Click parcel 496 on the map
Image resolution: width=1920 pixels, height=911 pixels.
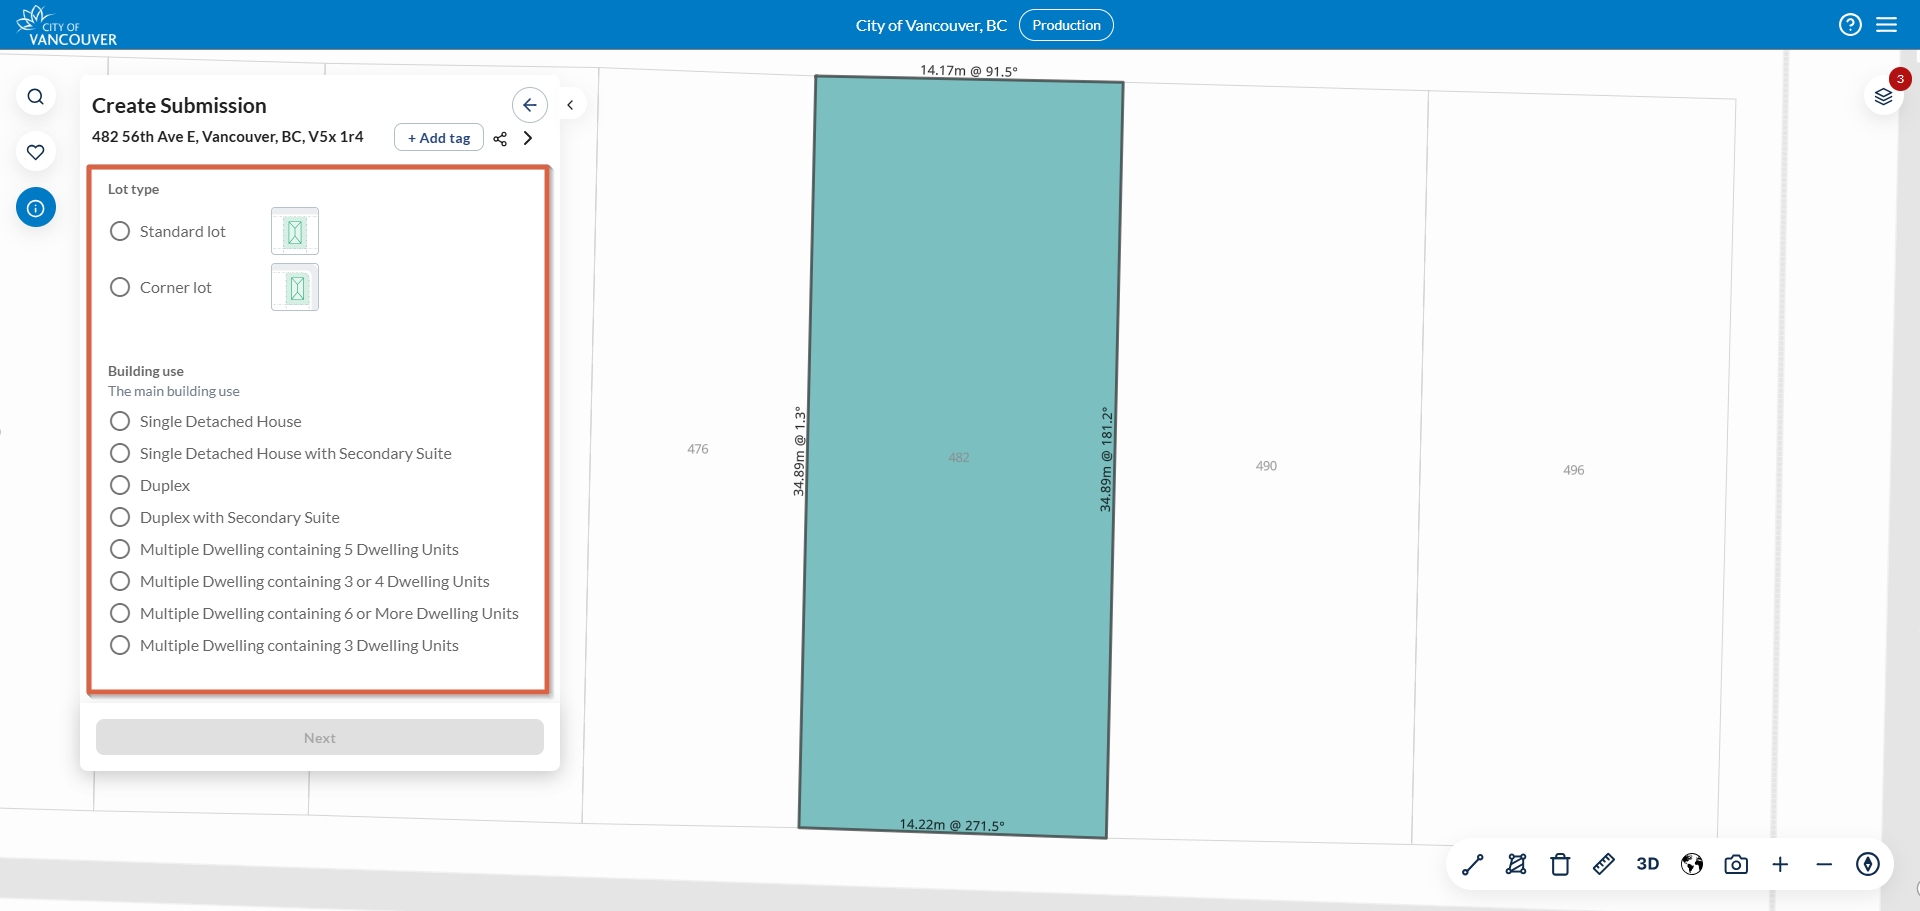(1574, 470)
